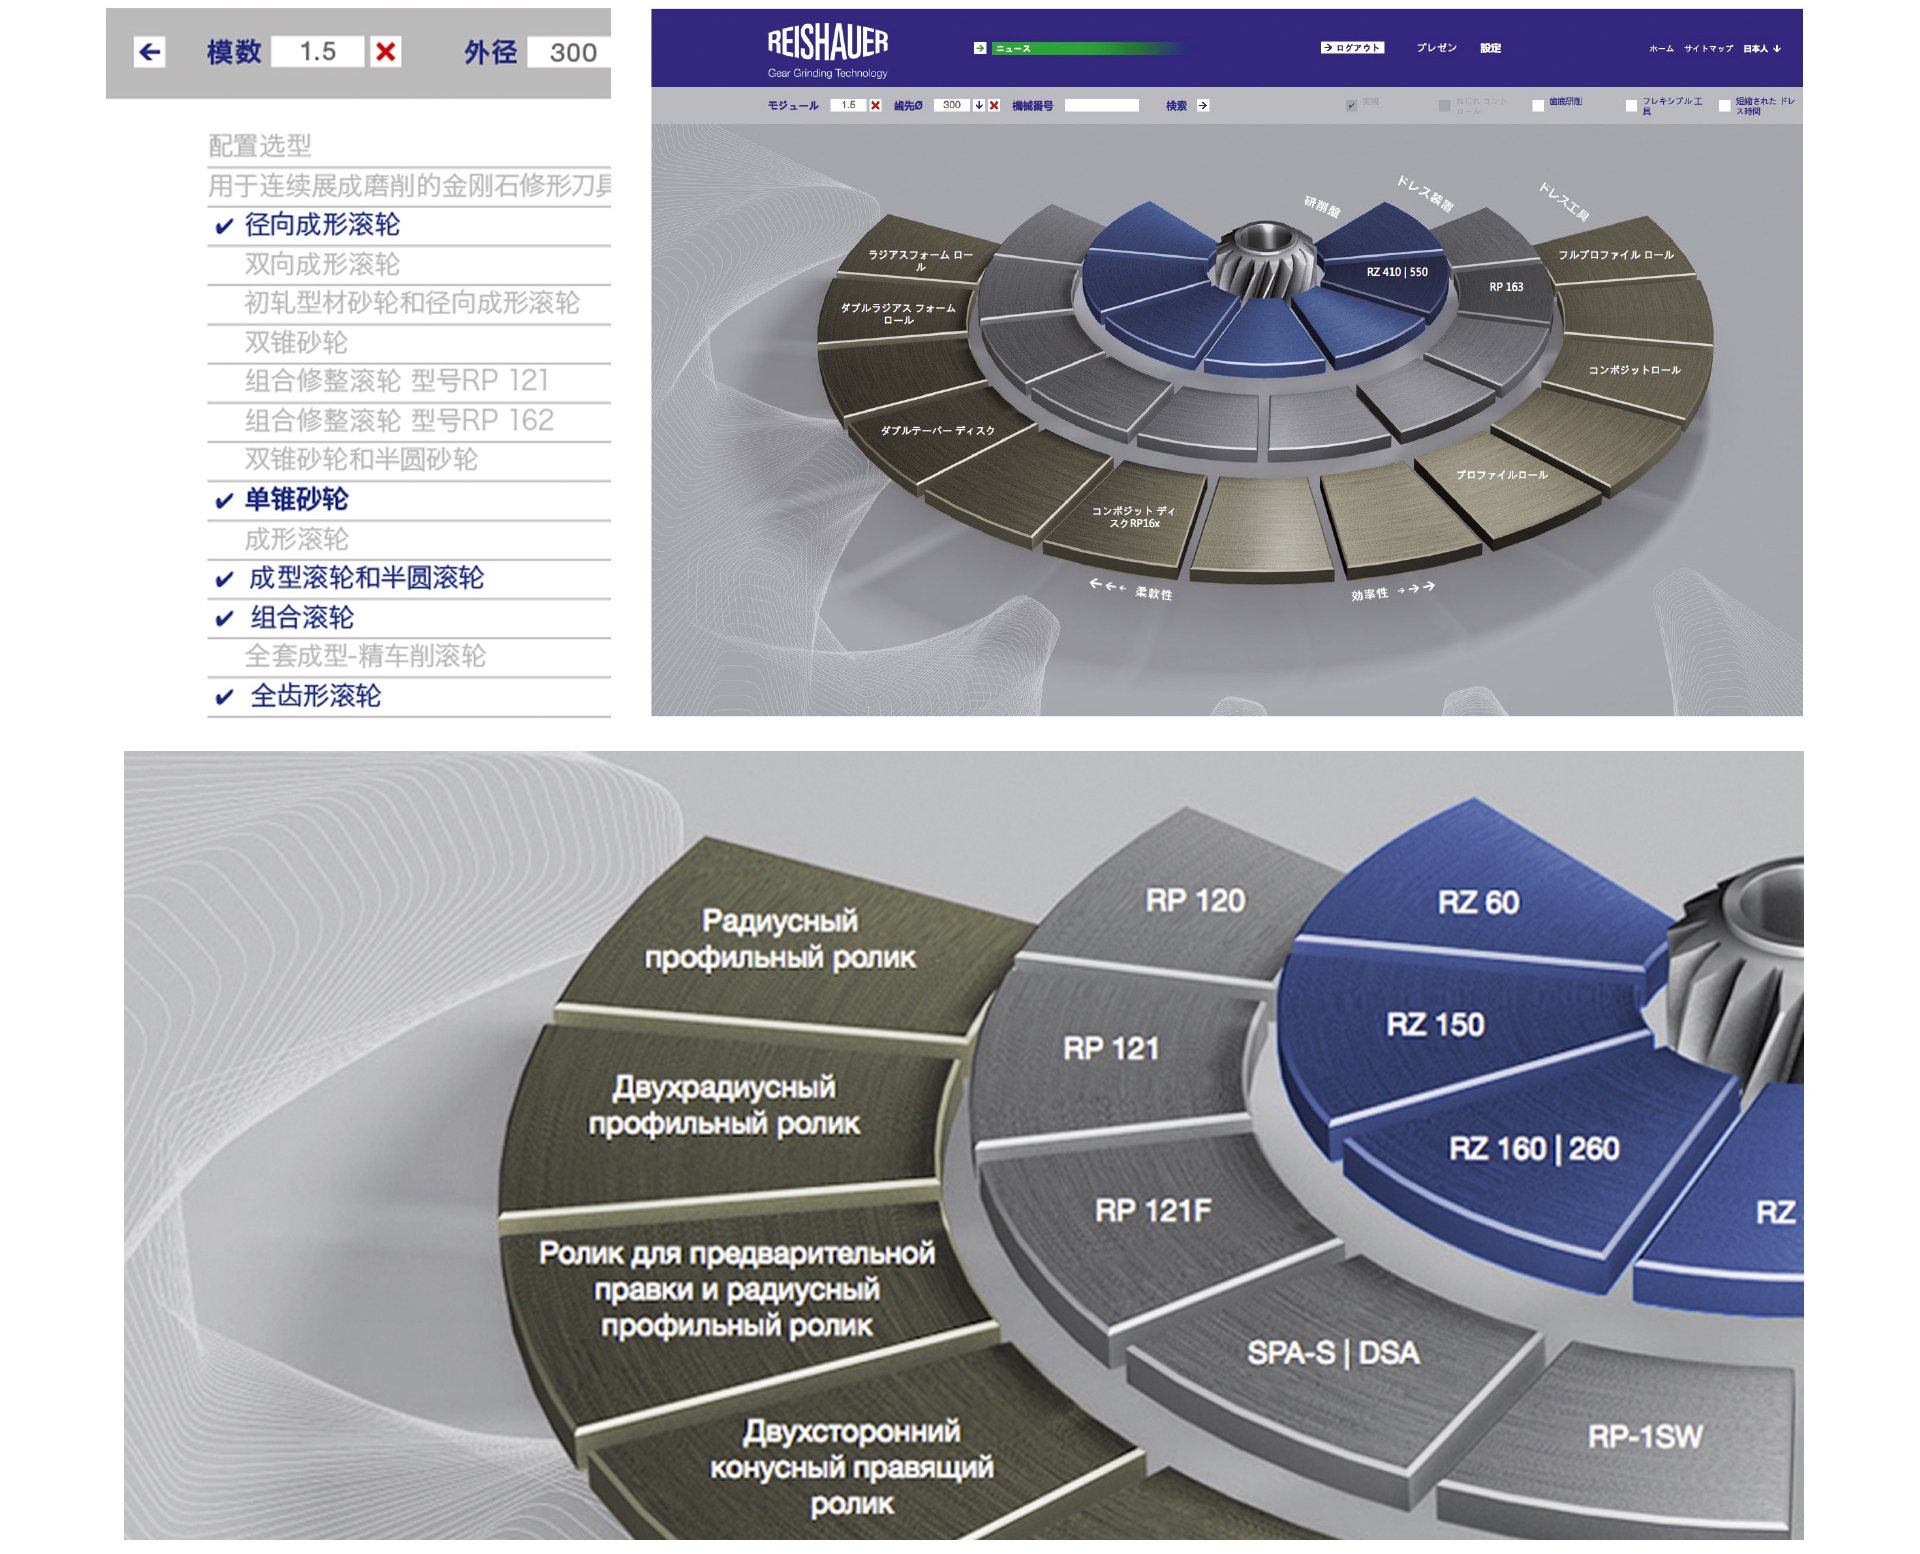Click the モジュール field showing 1.5
The width and height of the screenshot is (1920, 1554).
pos(849,105)
